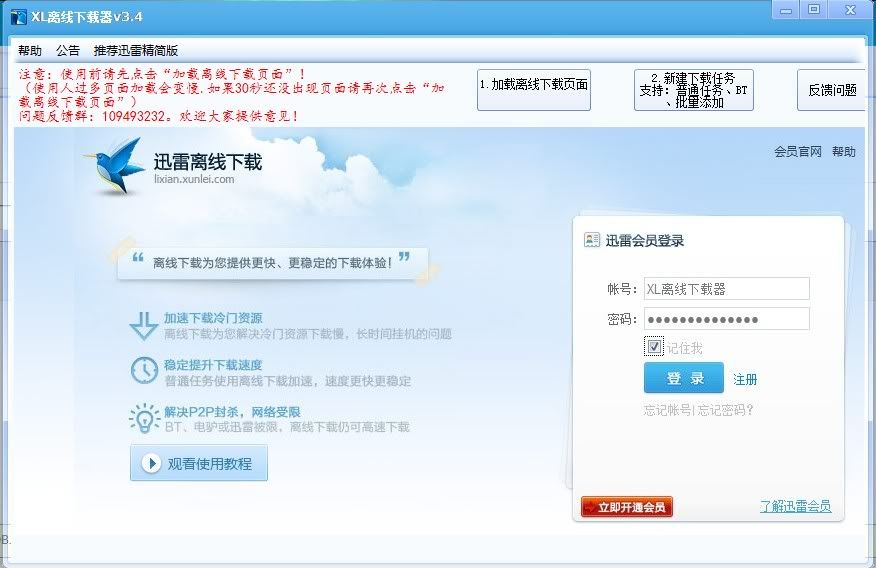Click the 问题反馈群 109493232 text
Image resolution: width=876 pixels, height=568 pixels.
[x=158, y=116]
